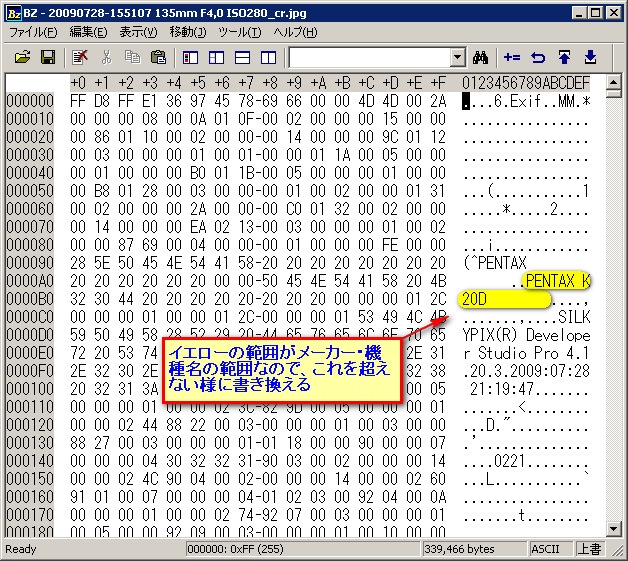Click hex byte 4C in row 000150
628x561 pixels.
[x=150, y=479]
